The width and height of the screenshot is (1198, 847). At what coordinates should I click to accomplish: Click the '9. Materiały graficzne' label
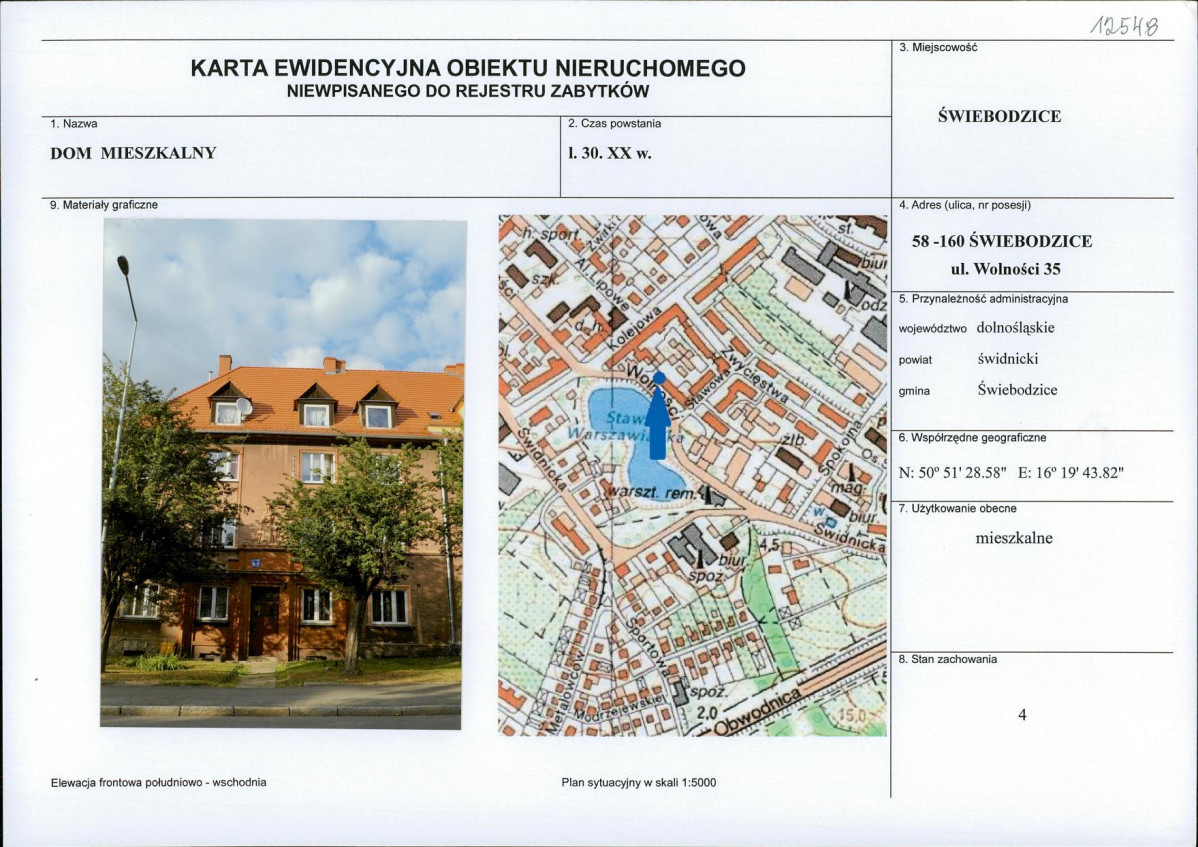coord(103,205)
